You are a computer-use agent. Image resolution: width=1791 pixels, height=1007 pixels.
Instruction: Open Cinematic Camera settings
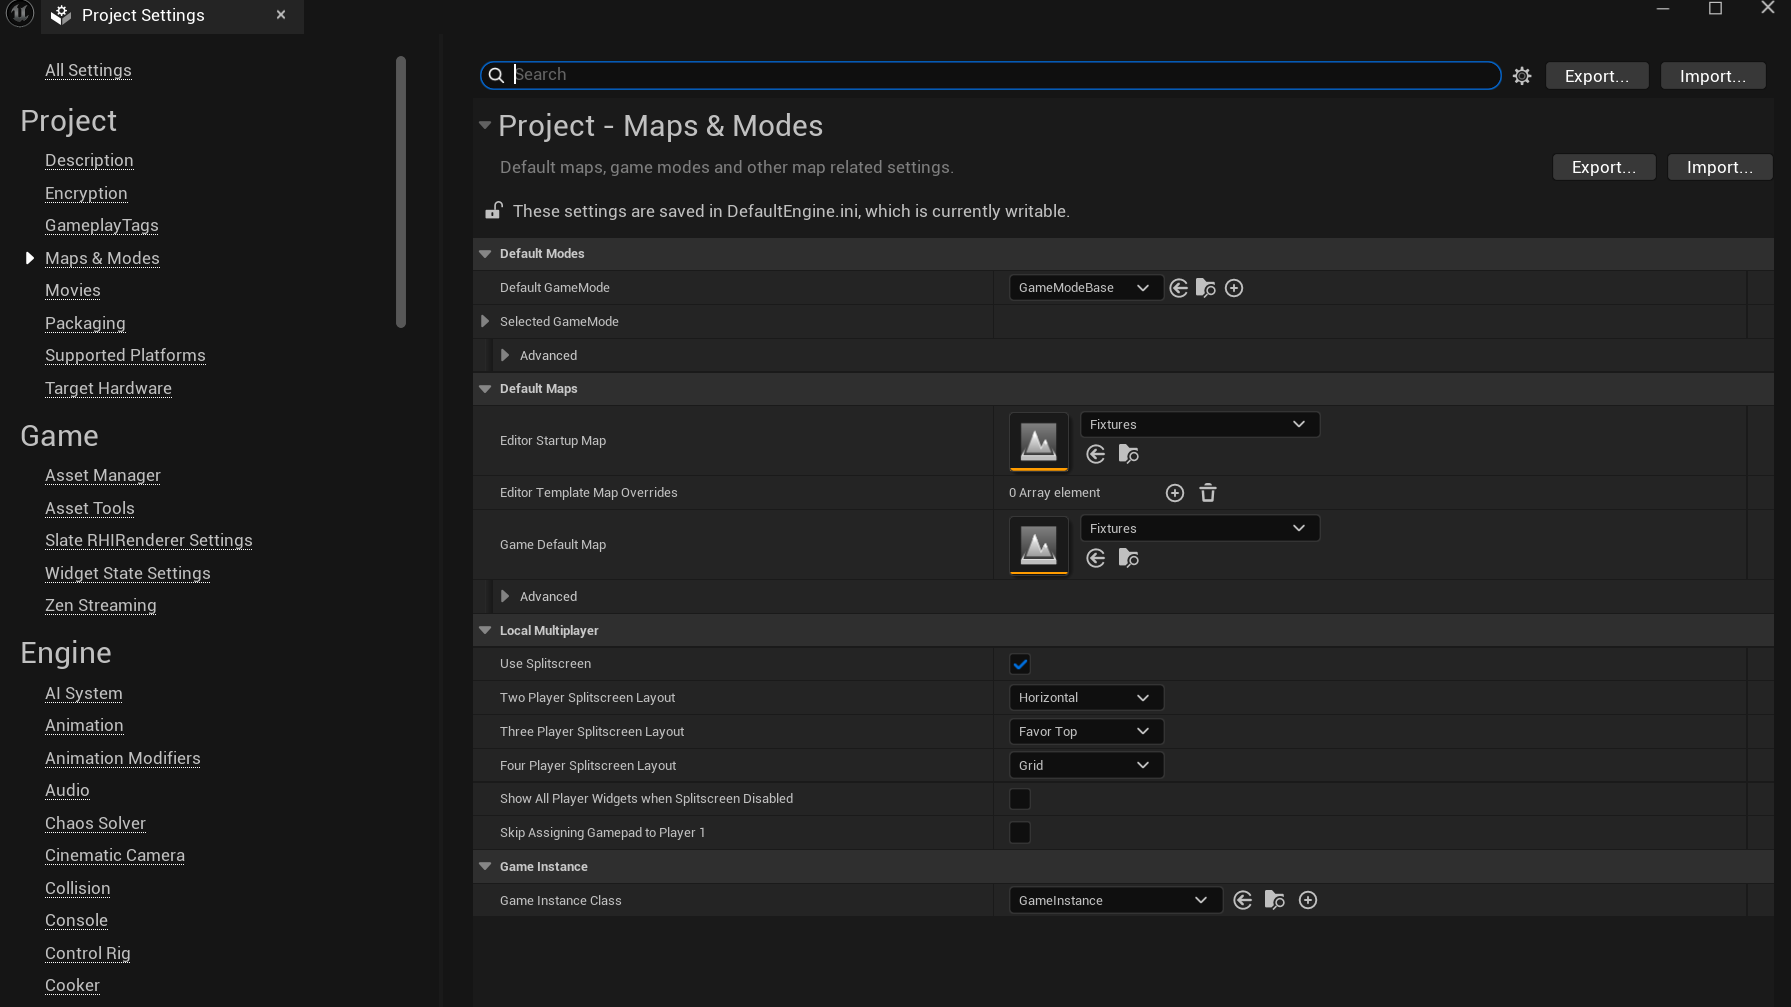[115, 855]
